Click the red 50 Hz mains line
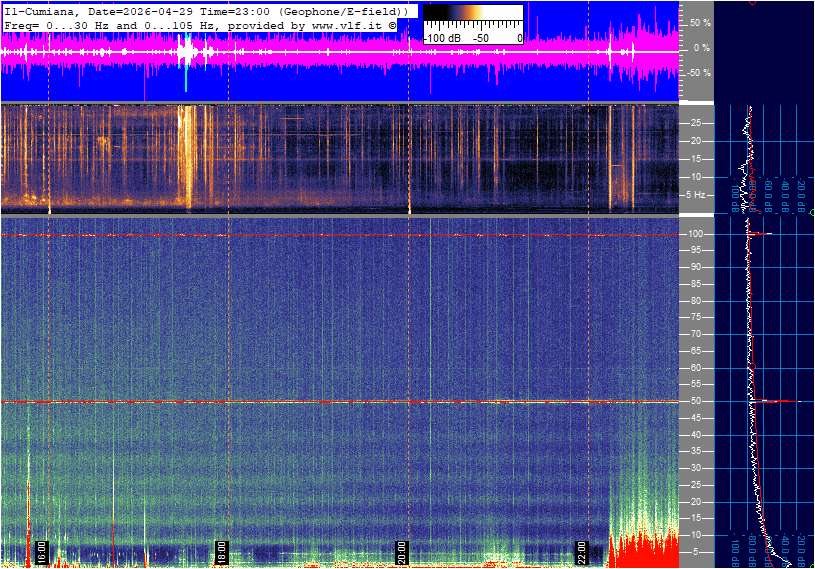 click(x=300, y=402)
